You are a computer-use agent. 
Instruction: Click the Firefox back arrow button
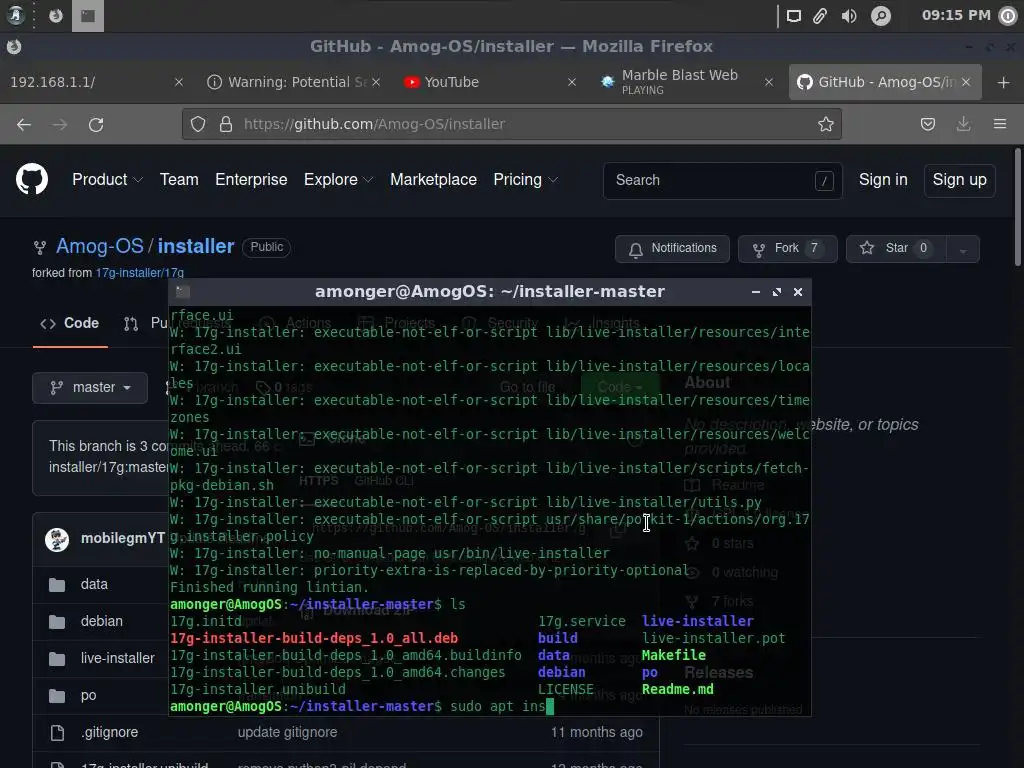click(x=24, y=124)
